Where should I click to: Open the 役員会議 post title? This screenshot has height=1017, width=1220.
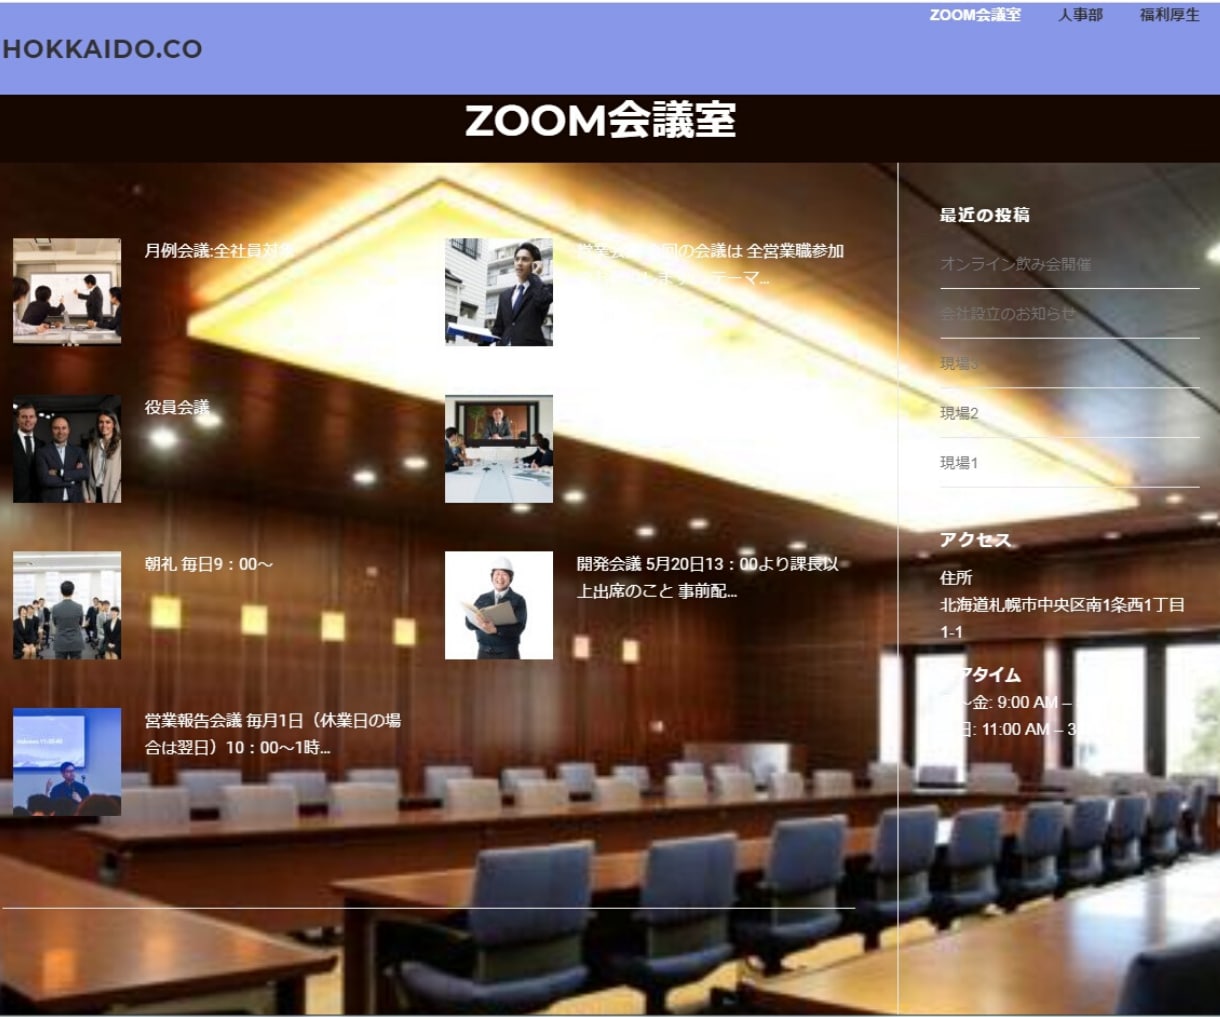coord(177,407)
